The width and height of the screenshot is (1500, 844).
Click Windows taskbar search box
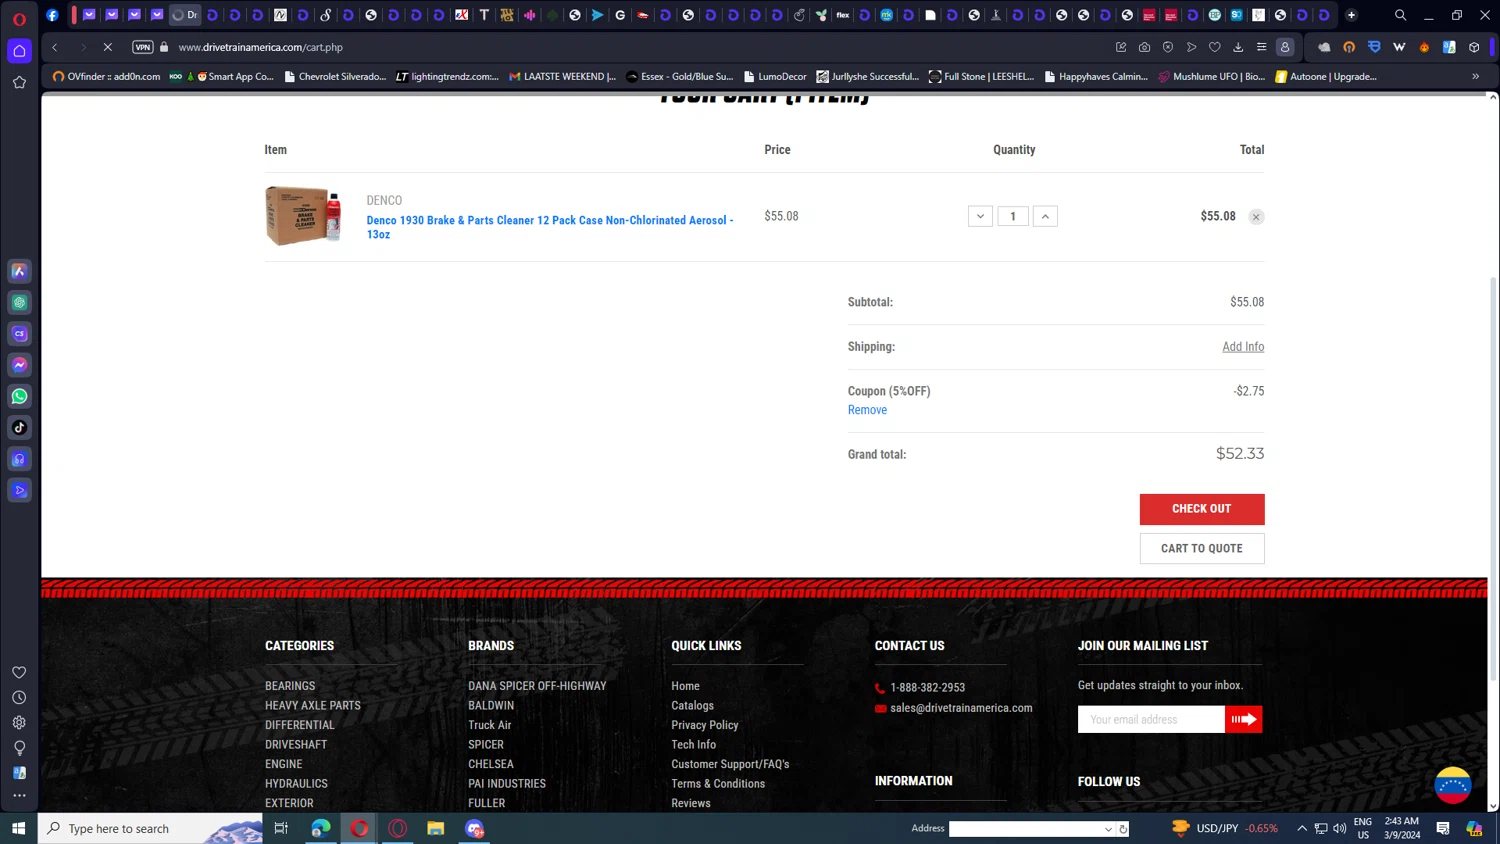point(150,828)
